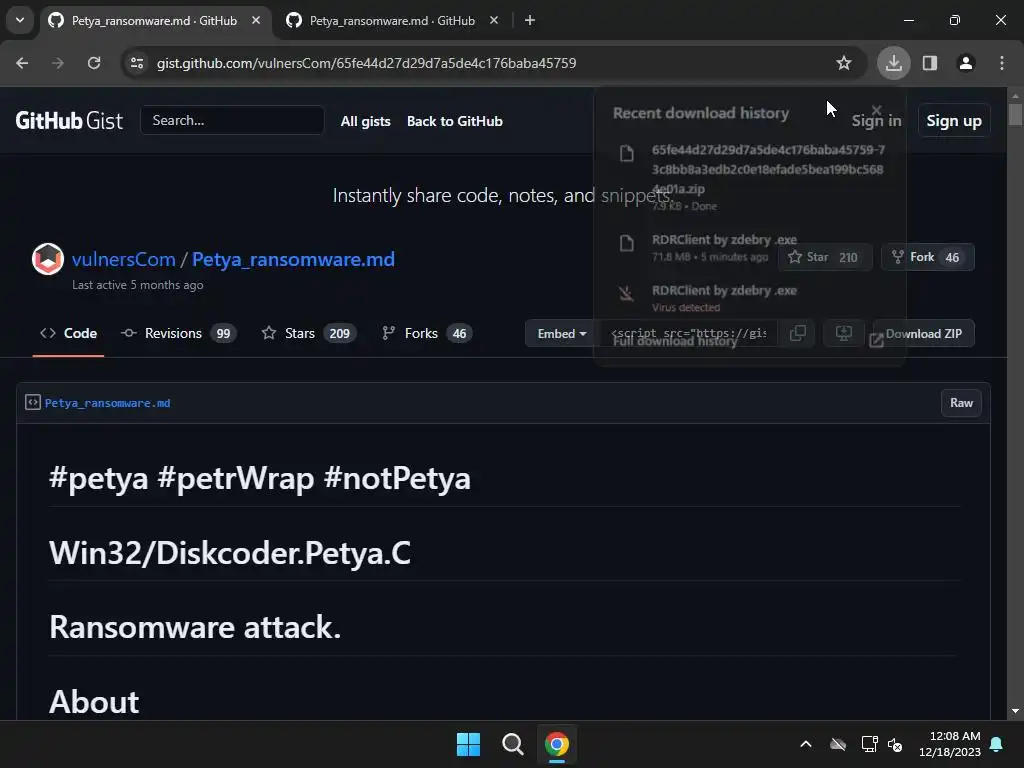Open the tab search dropdown arrow
The image size is (1024, 768).
pyautogui.click(x=20, y=20)
